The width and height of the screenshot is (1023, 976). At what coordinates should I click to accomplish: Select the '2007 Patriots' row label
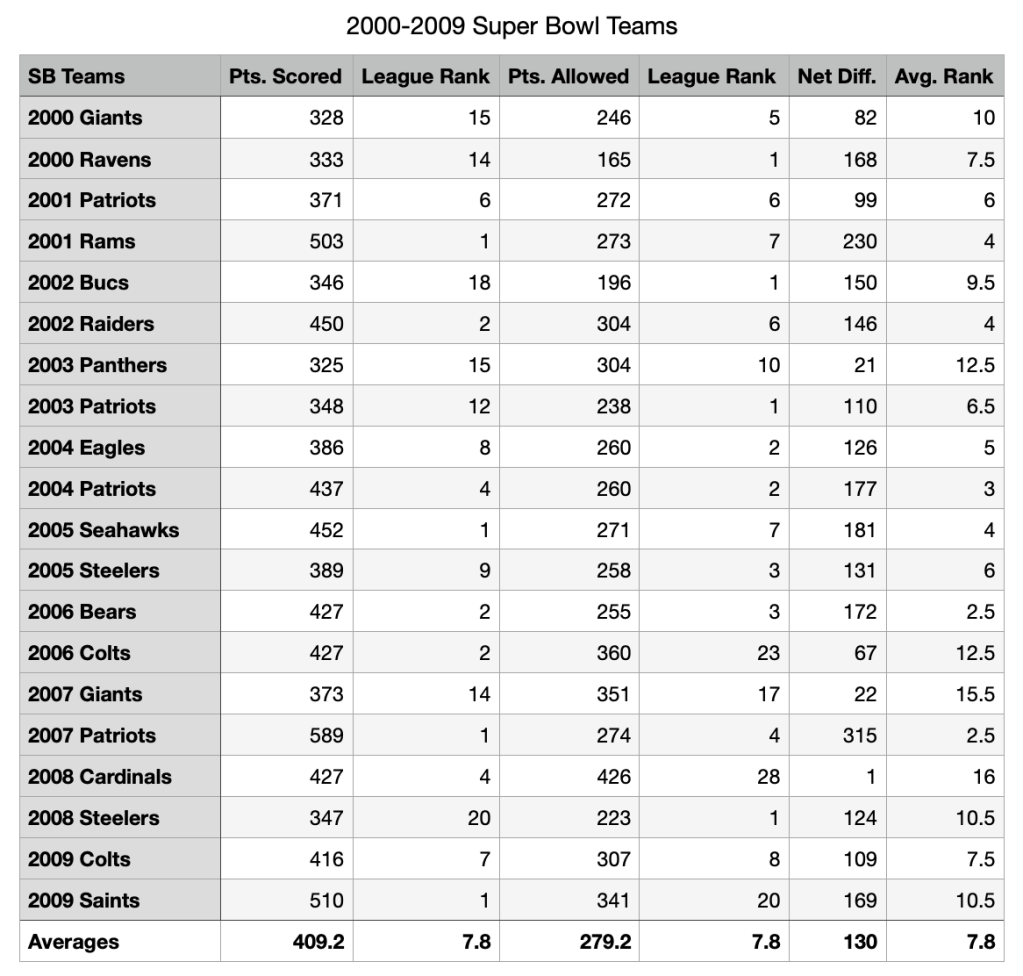pos(92,736)
